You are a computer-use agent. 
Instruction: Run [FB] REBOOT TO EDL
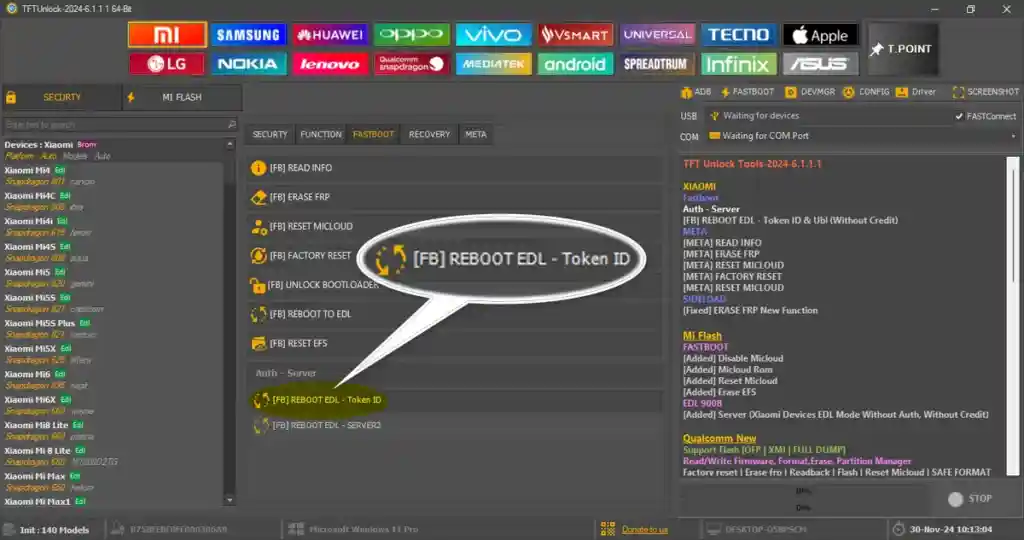[455, 314]
